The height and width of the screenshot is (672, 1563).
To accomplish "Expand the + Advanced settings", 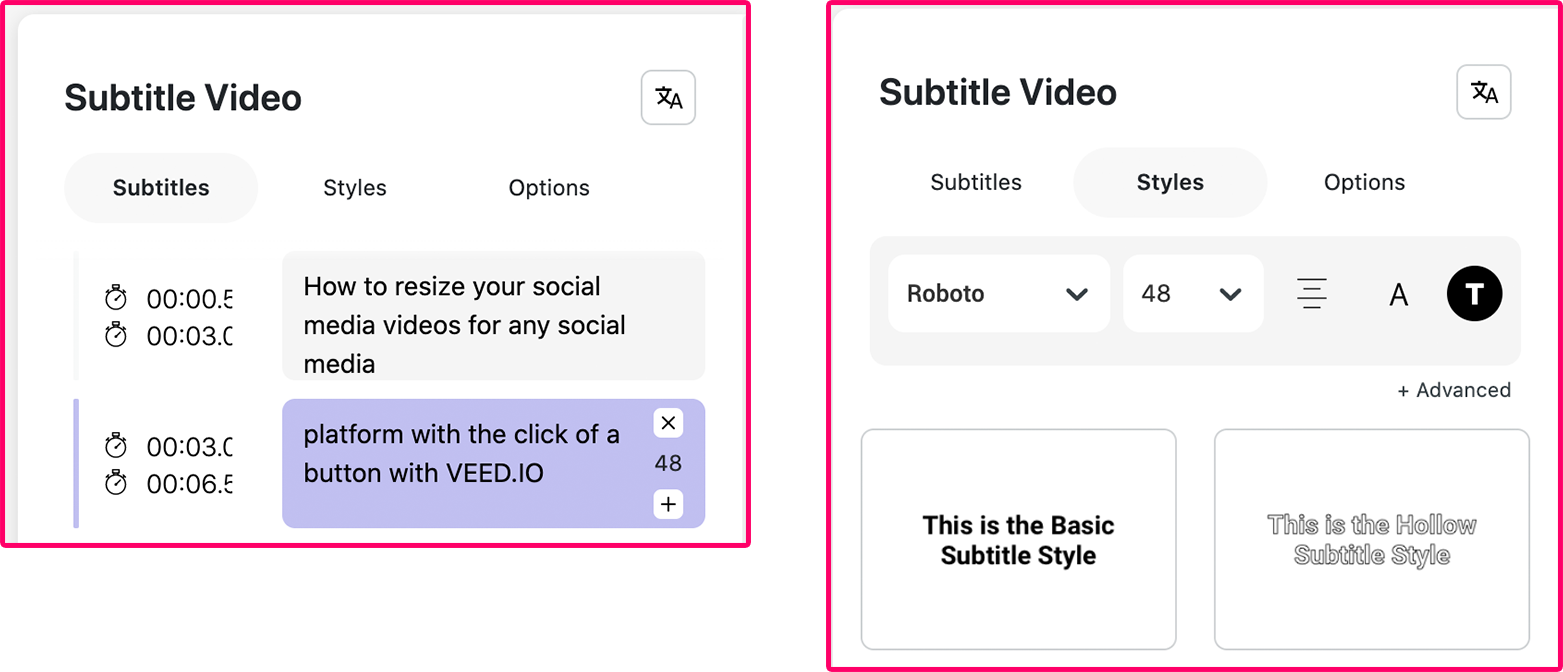I will tap(1454, 390).
